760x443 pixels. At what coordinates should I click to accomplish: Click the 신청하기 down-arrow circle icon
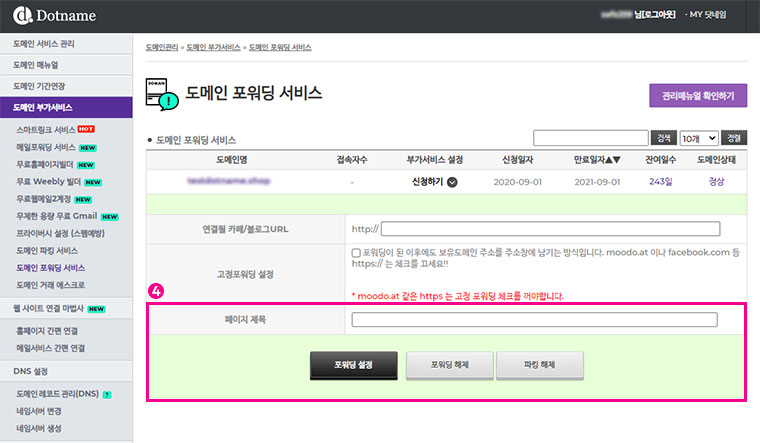pos(452,182)
